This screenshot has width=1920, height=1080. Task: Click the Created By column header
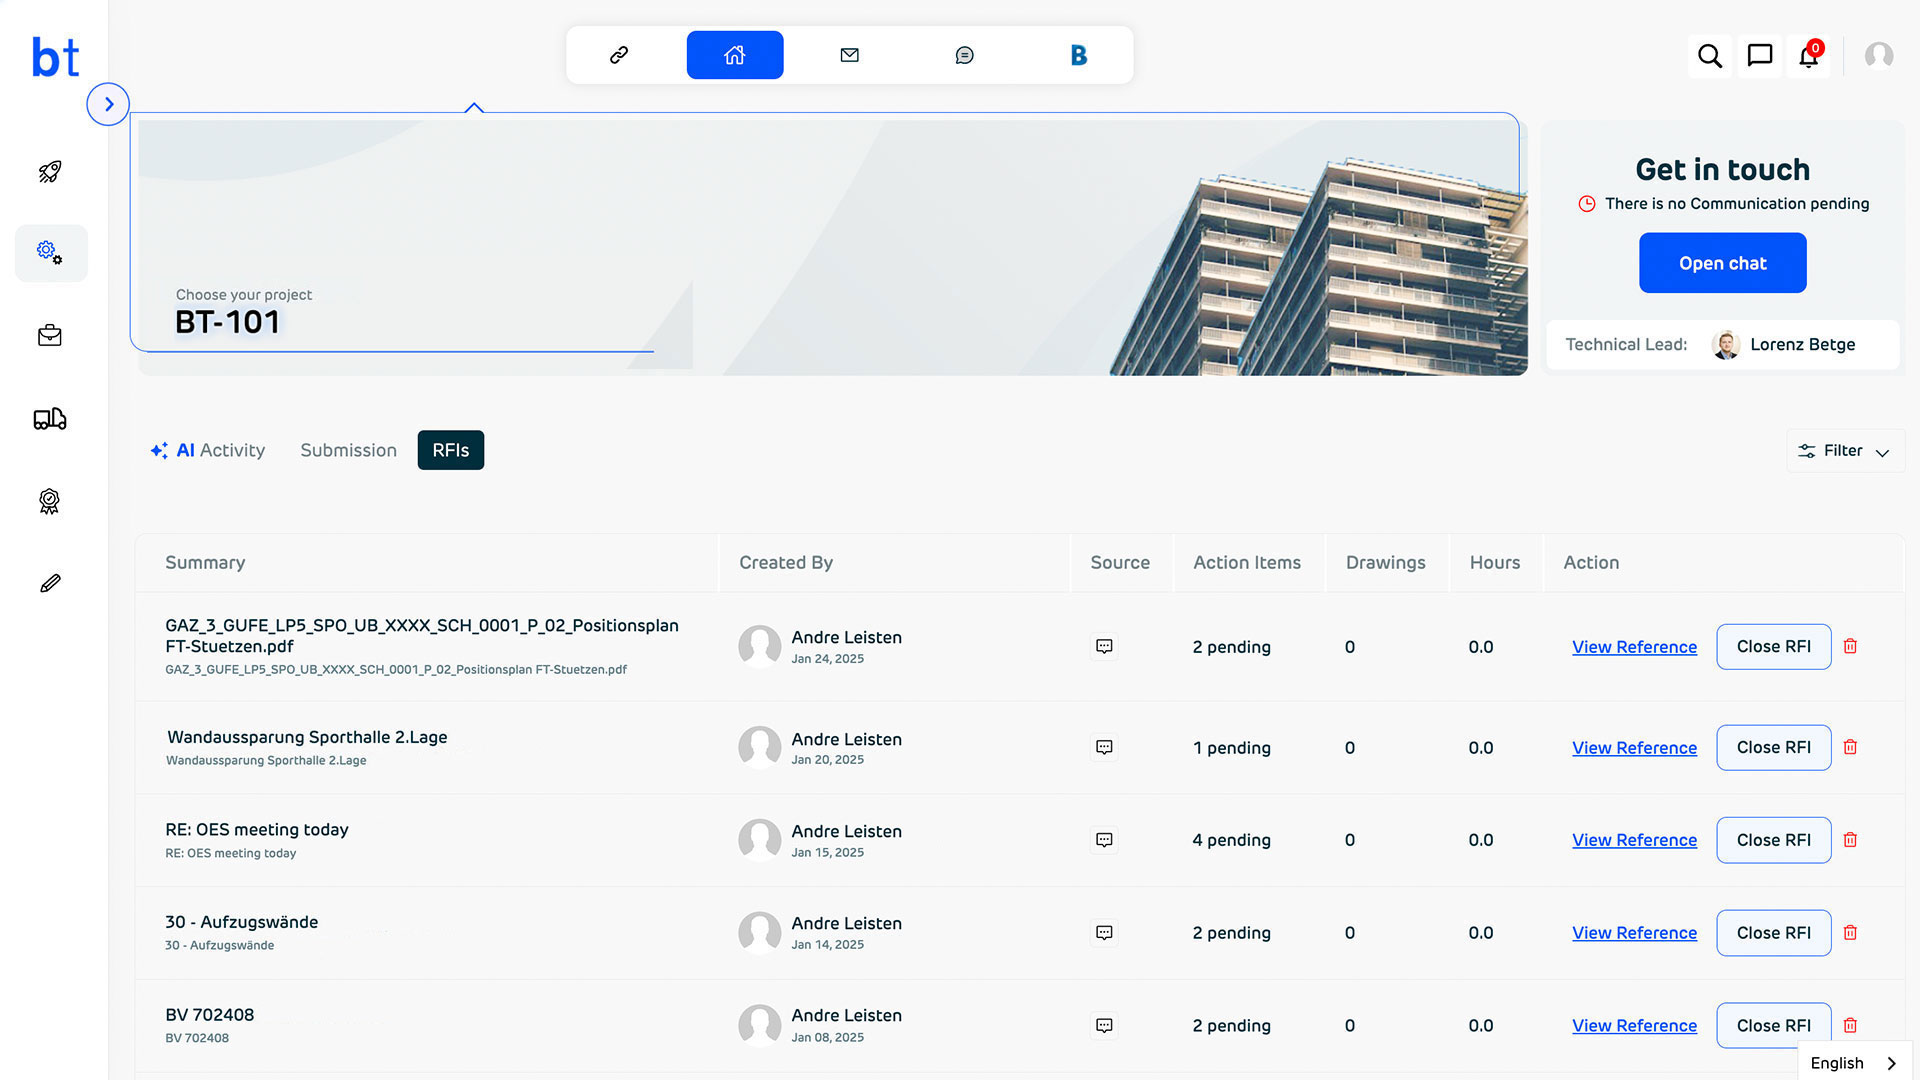coord(786,563)
